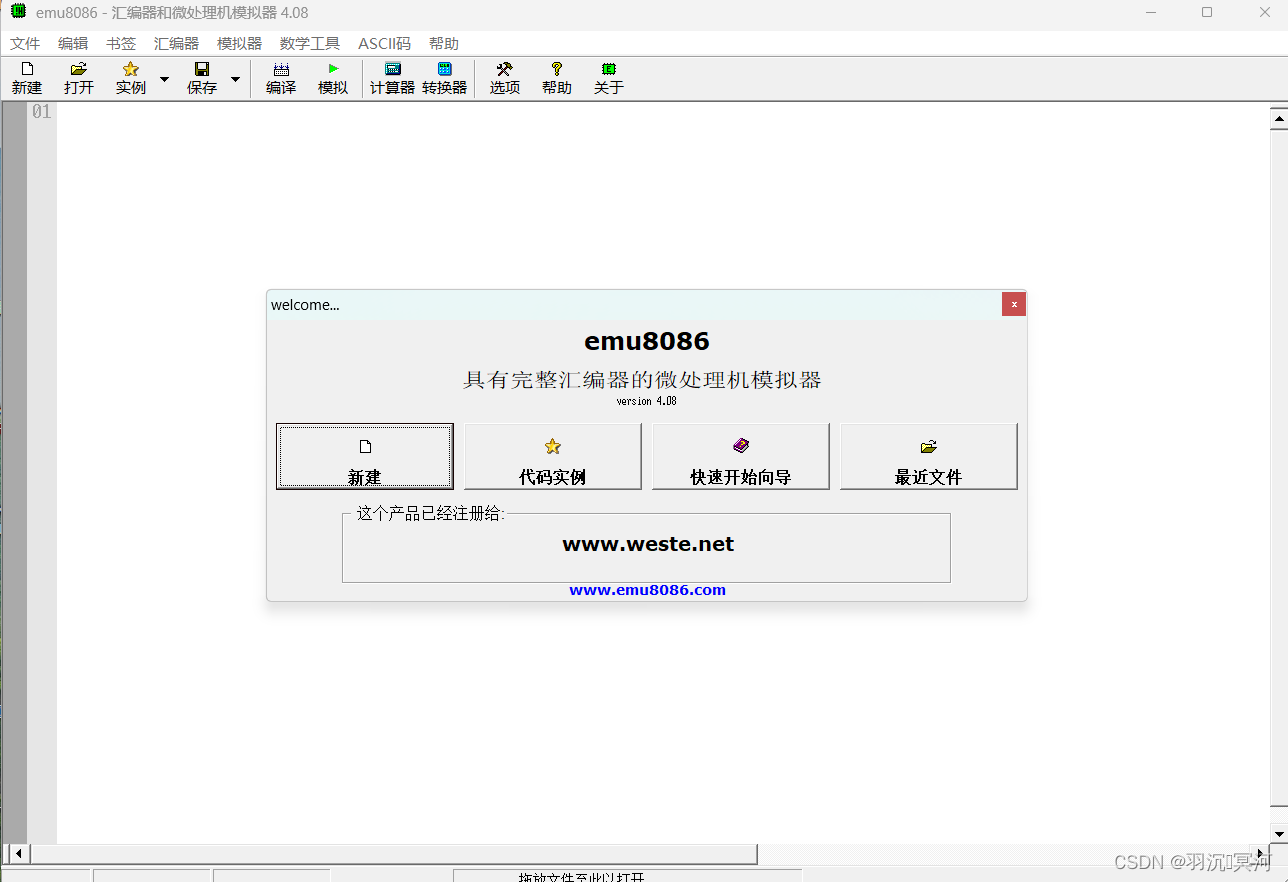Select the 实例 examples toolbar icon

pos(130,77)
